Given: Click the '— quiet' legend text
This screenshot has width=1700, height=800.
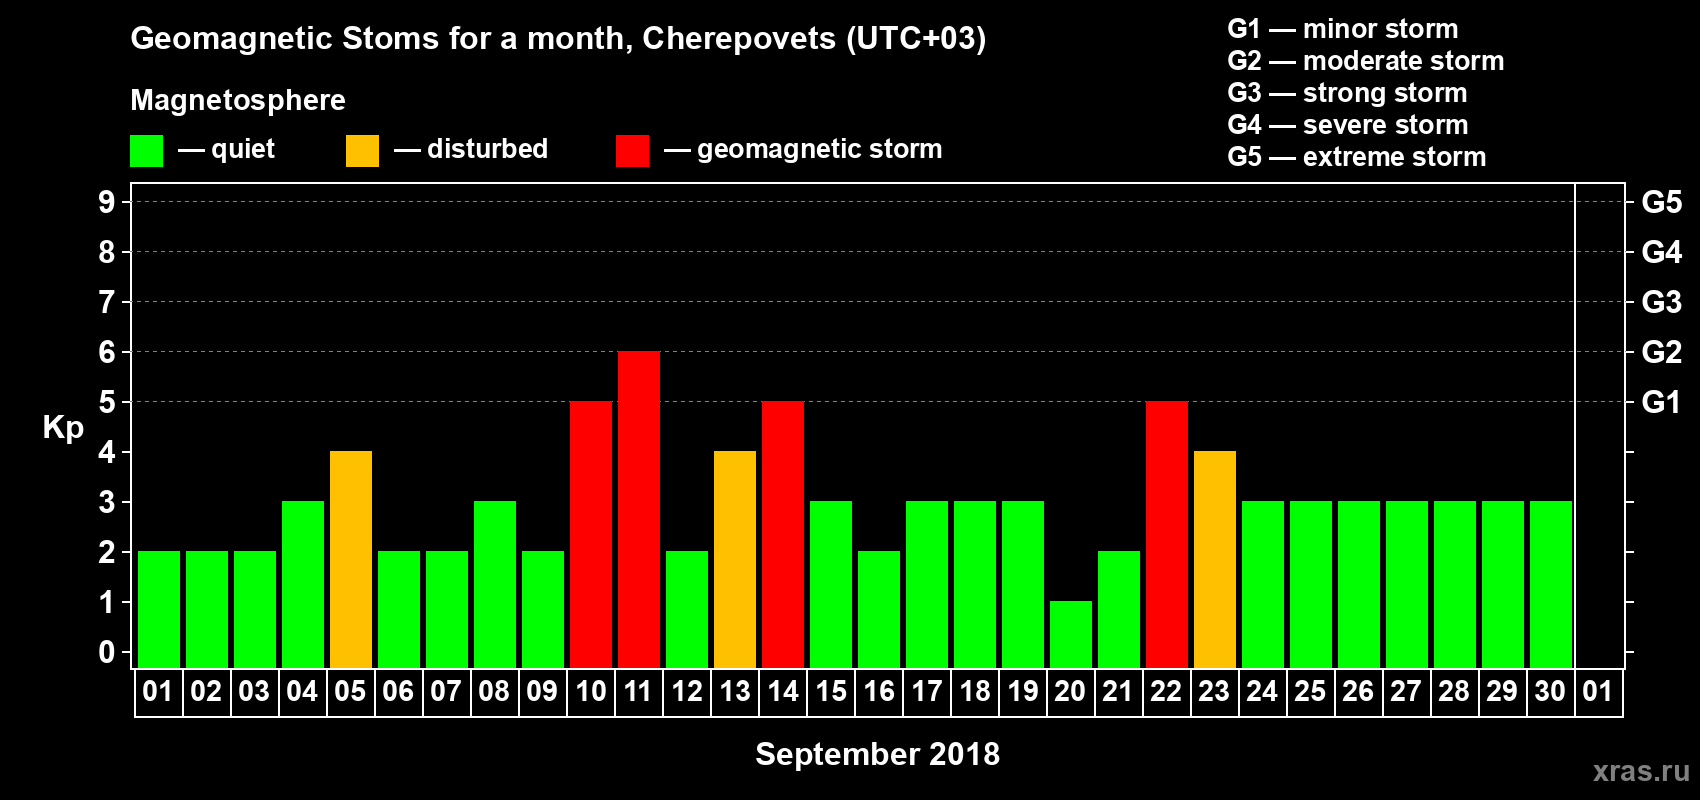Looking at the screenshot, I should click(226, 149).
